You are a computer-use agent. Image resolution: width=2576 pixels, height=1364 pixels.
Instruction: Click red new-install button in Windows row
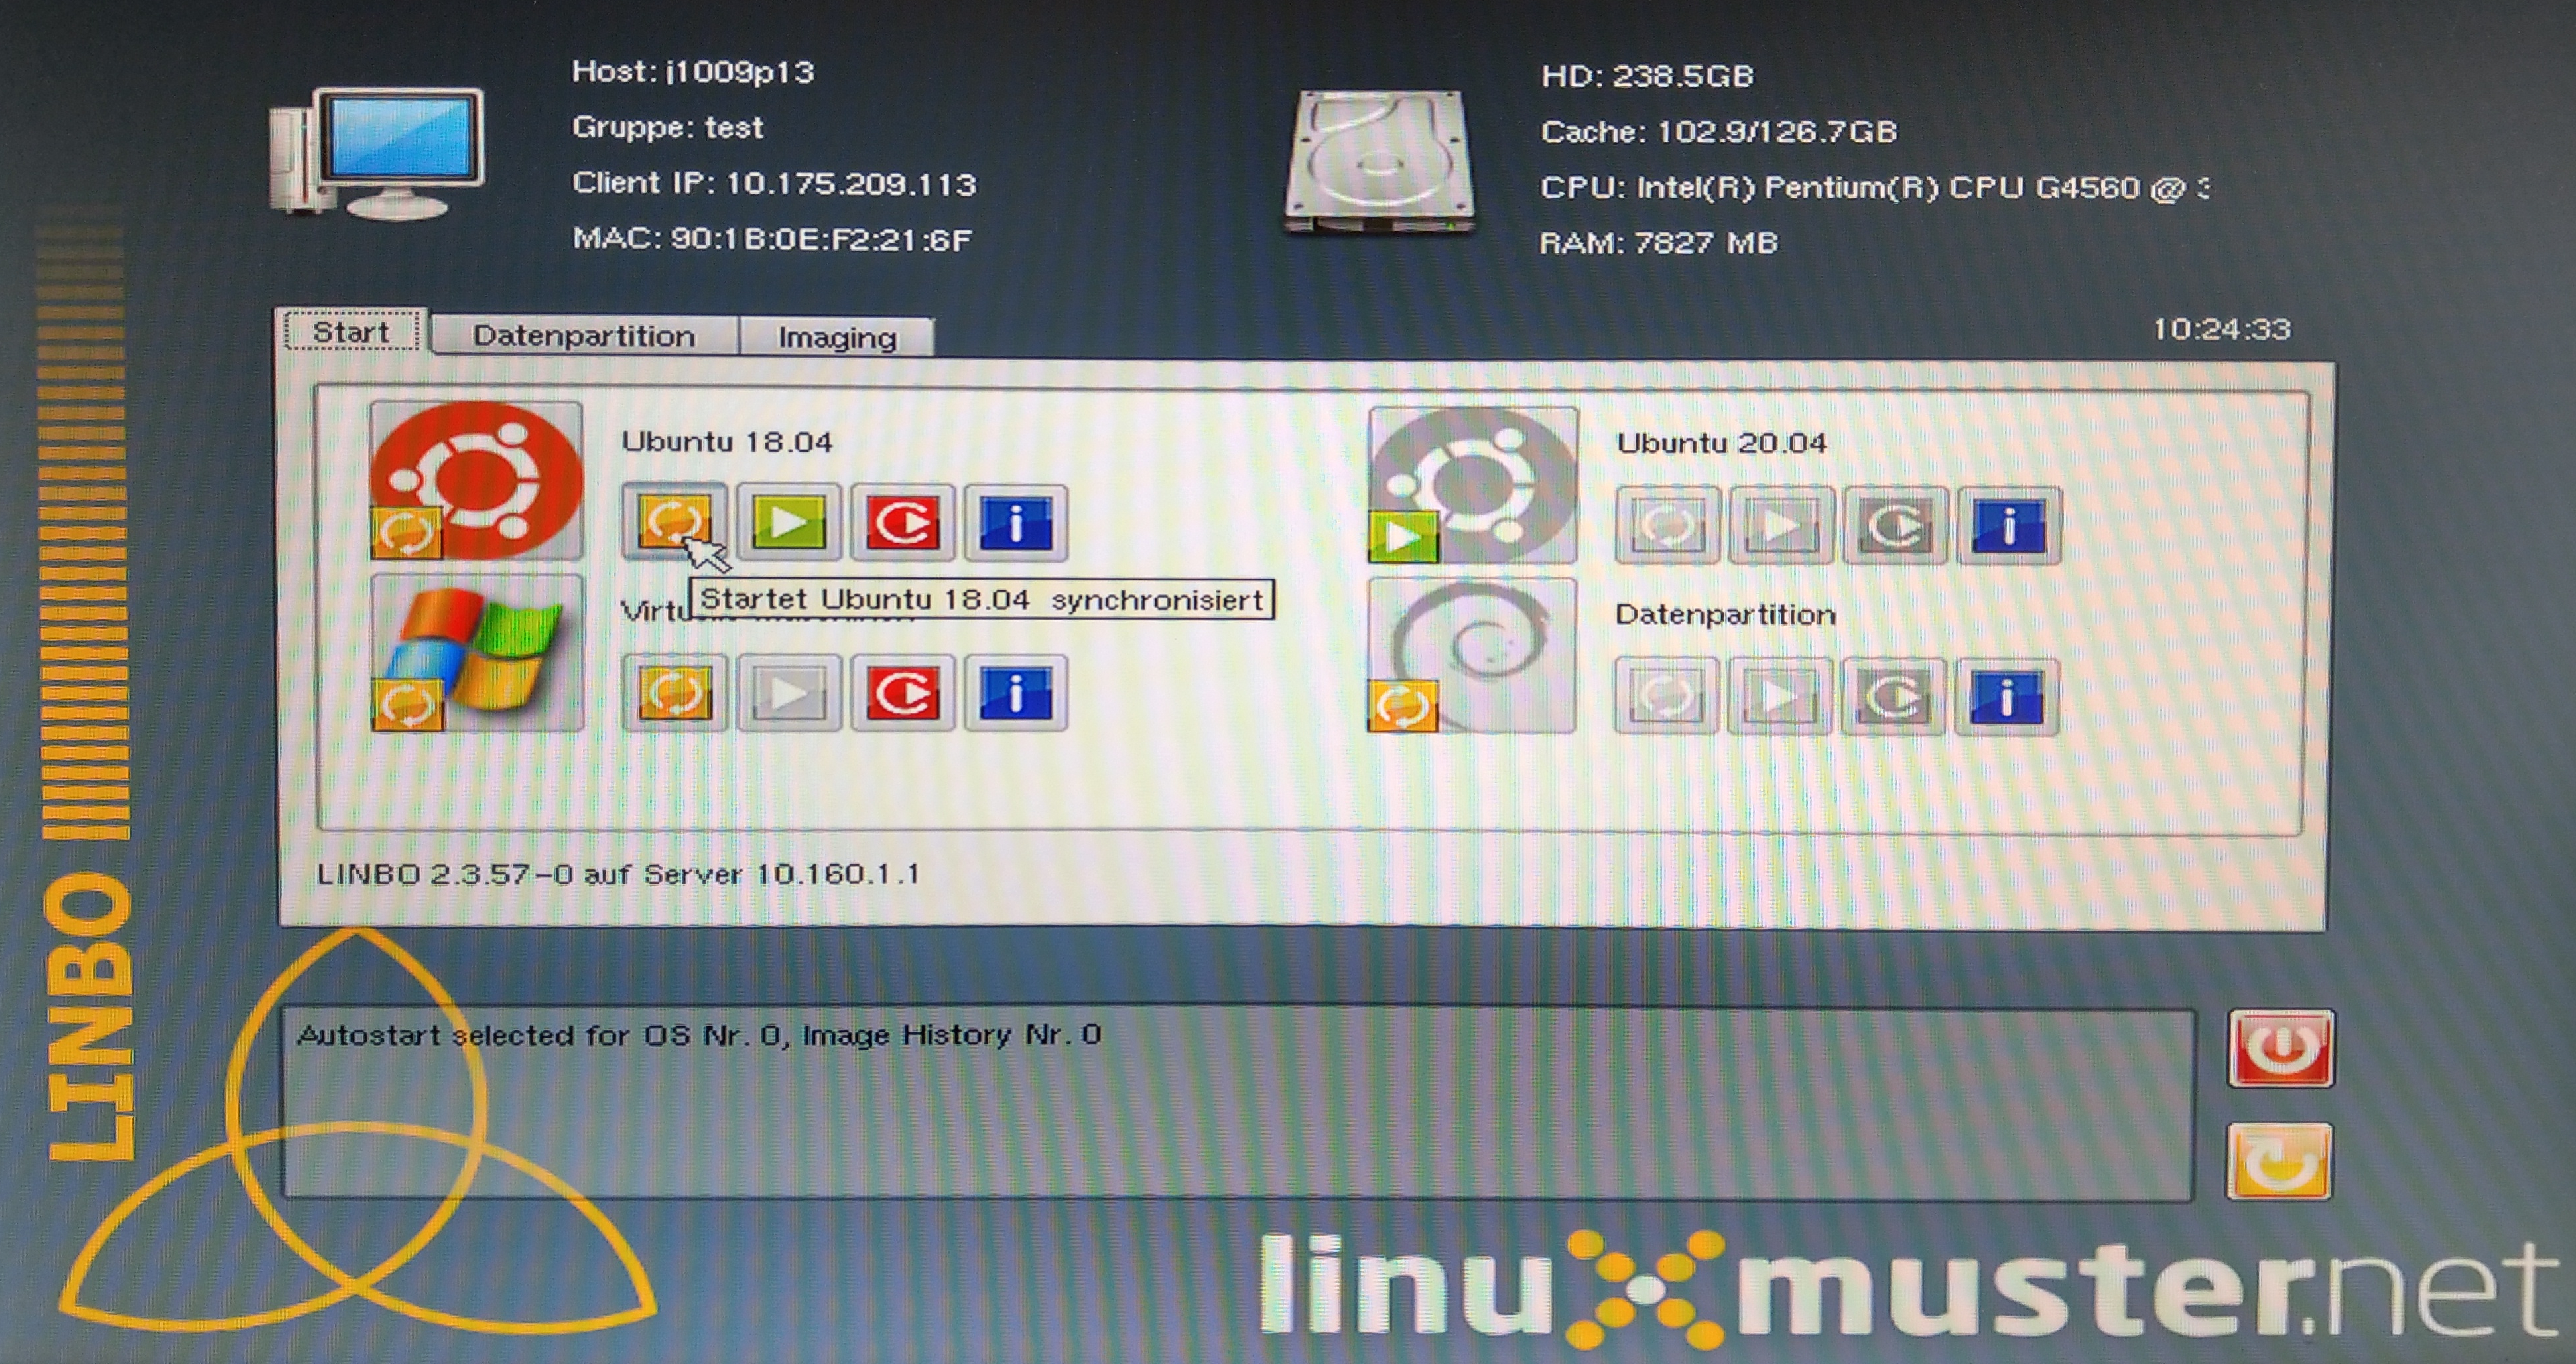click(x=902, y=693)
